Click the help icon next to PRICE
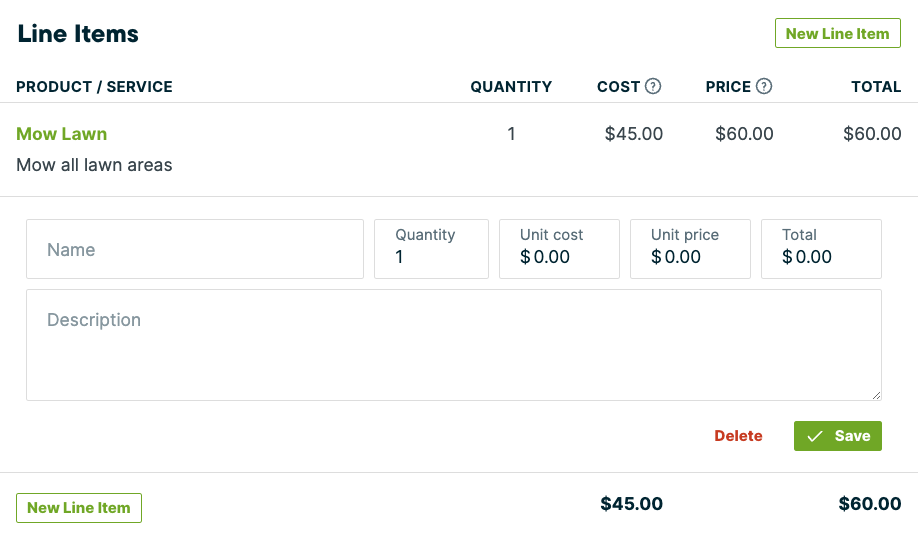The image size is (918, 535). [x=764, y=86]
